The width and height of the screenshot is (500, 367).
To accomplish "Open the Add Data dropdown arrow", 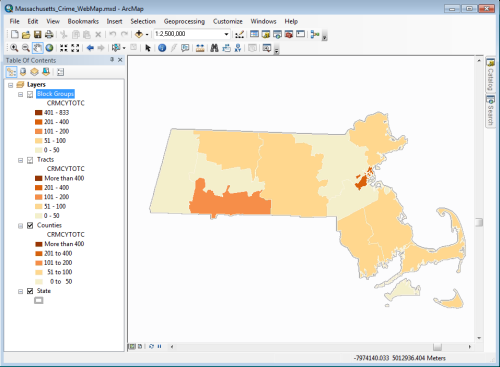I will (147, 34).
